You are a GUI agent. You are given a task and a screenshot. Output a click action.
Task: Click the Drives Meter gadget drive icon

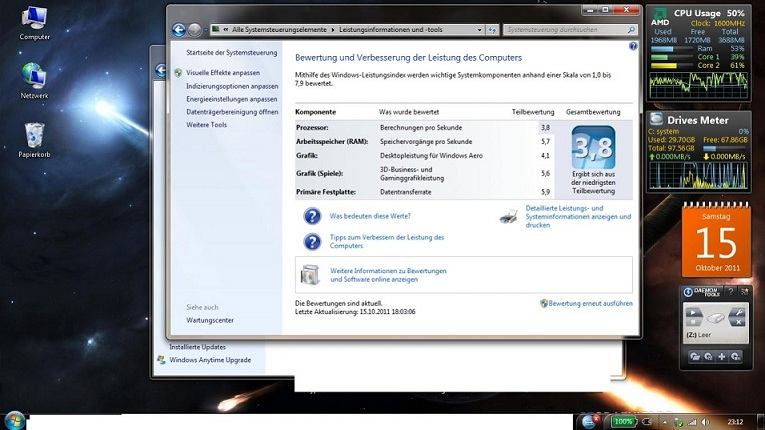point(656,119)
